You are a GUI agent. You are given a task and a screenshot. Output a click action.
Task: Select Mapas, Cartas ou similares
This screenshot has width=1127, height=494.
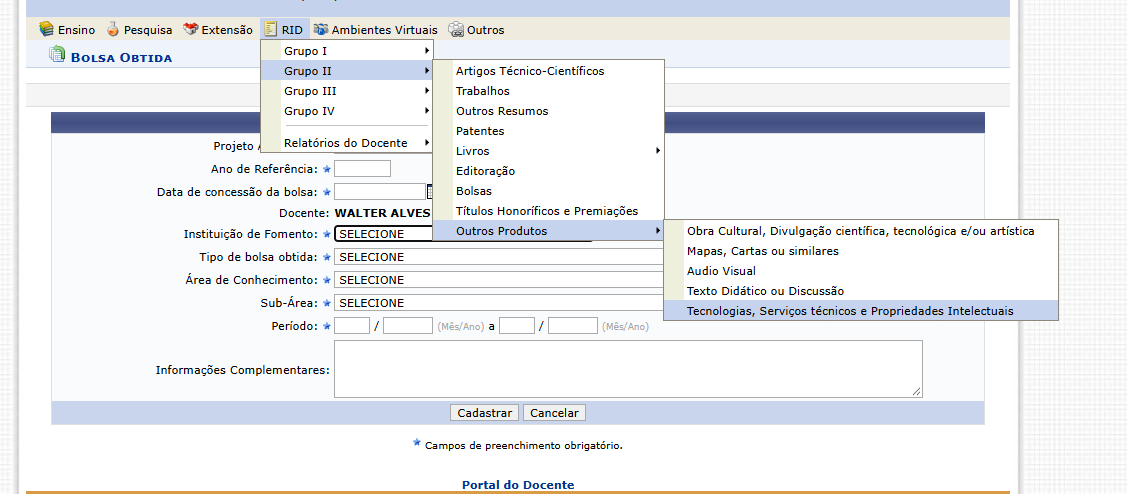[x=860, y=251]
